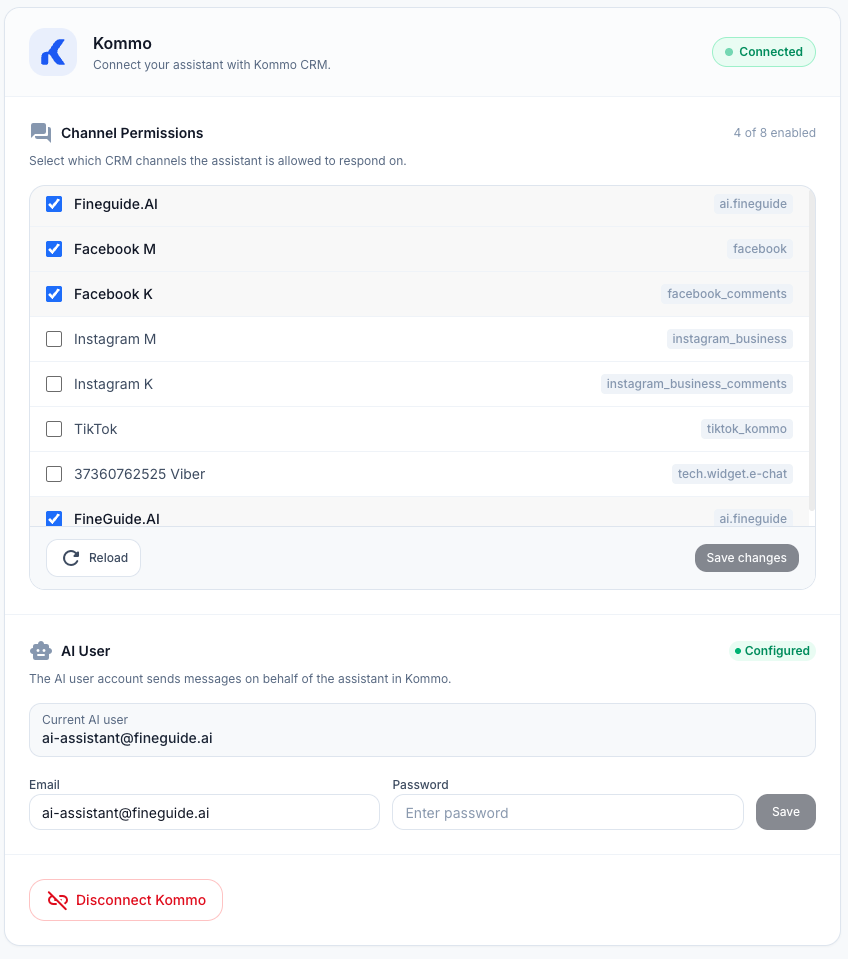This screenshot has height=959, width=848.
Task: Uncheck the Fineguide.AI channel checkbox
Action: [x=54, y=204]
